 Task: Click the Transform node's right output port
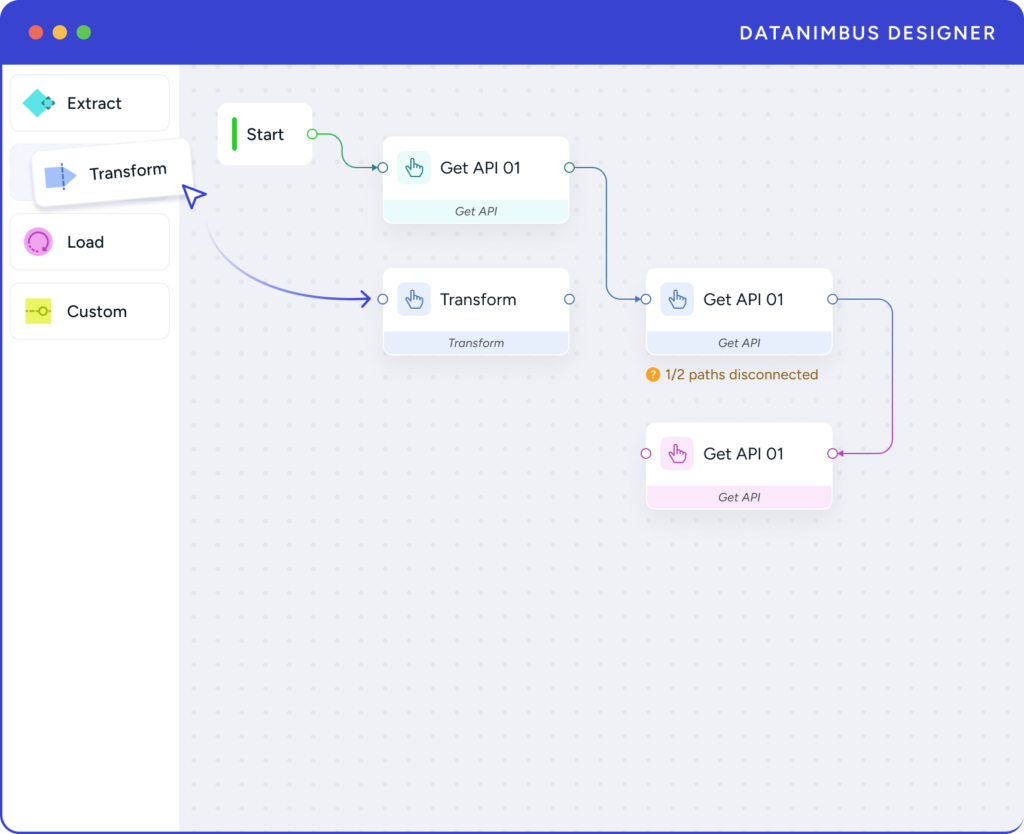pyautogui.click(x=569, y=299)
